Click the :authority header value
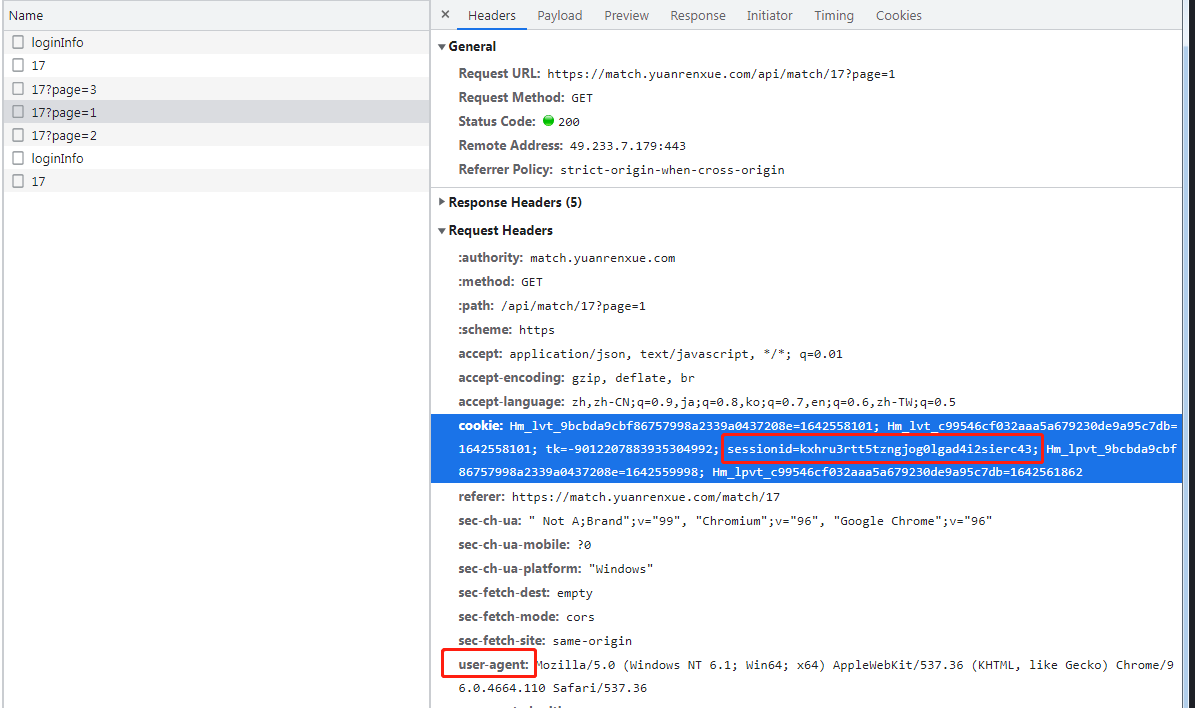This screenshot has height=708, width=1195. [x=602, y=258]
